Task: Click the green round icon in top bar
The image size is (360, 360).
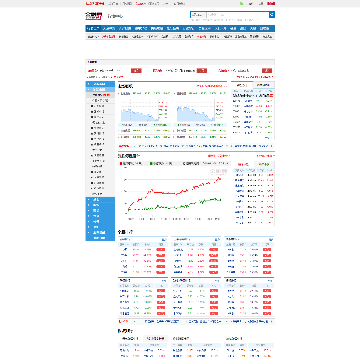Action: [242, 4]
